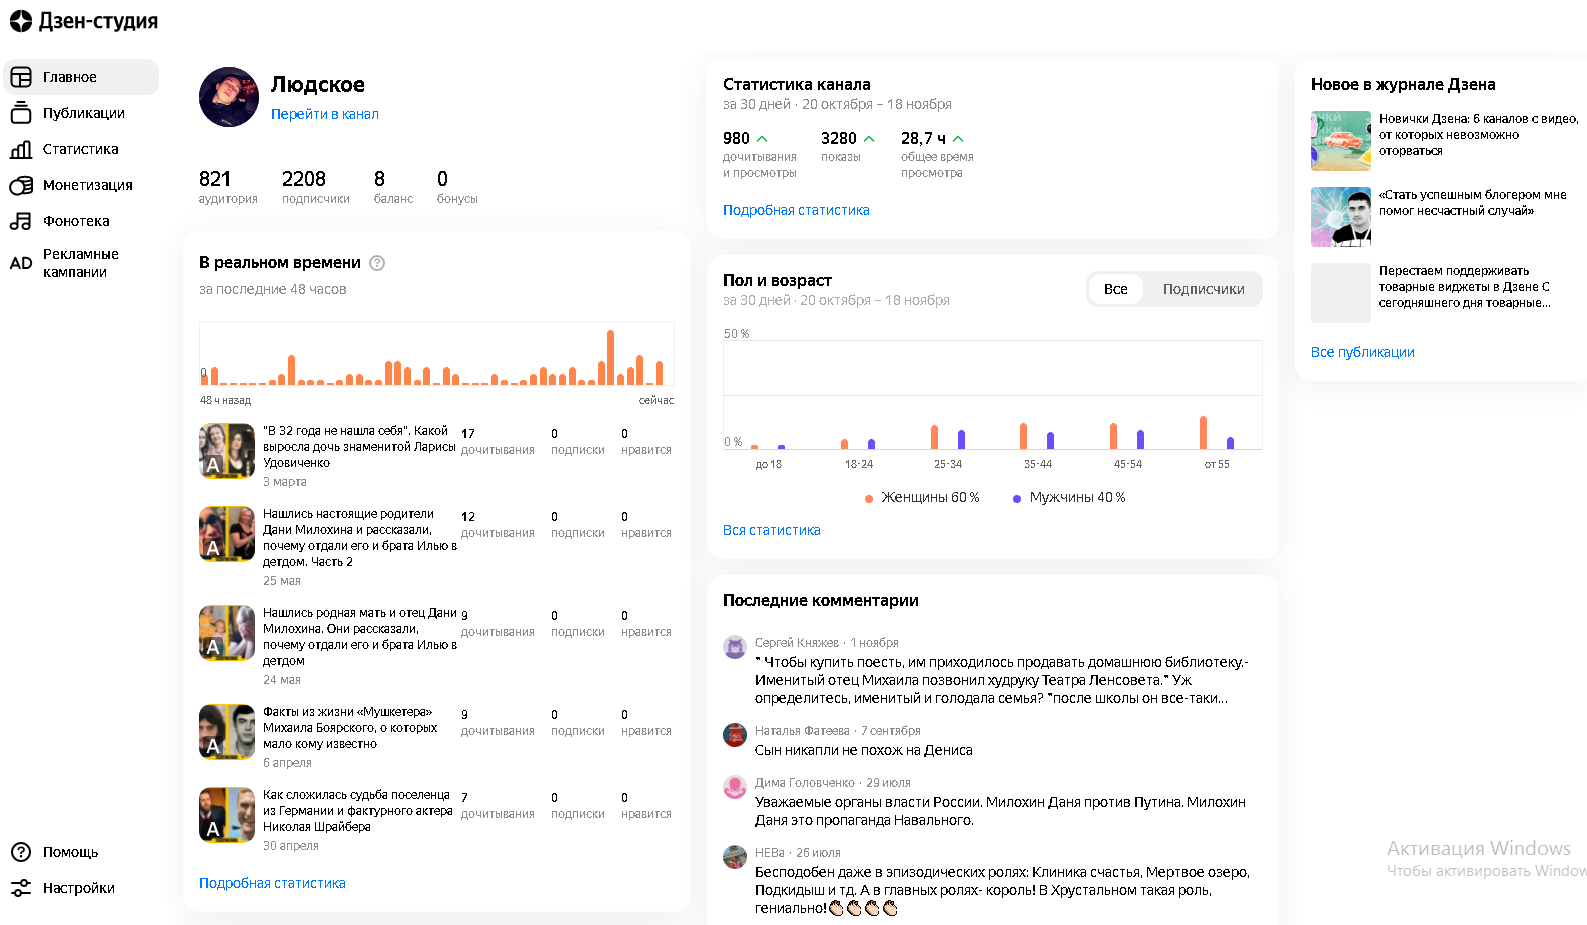
Task: Open Все публикации journal link
Action: pyautogui.click(x=1363, y=352)
